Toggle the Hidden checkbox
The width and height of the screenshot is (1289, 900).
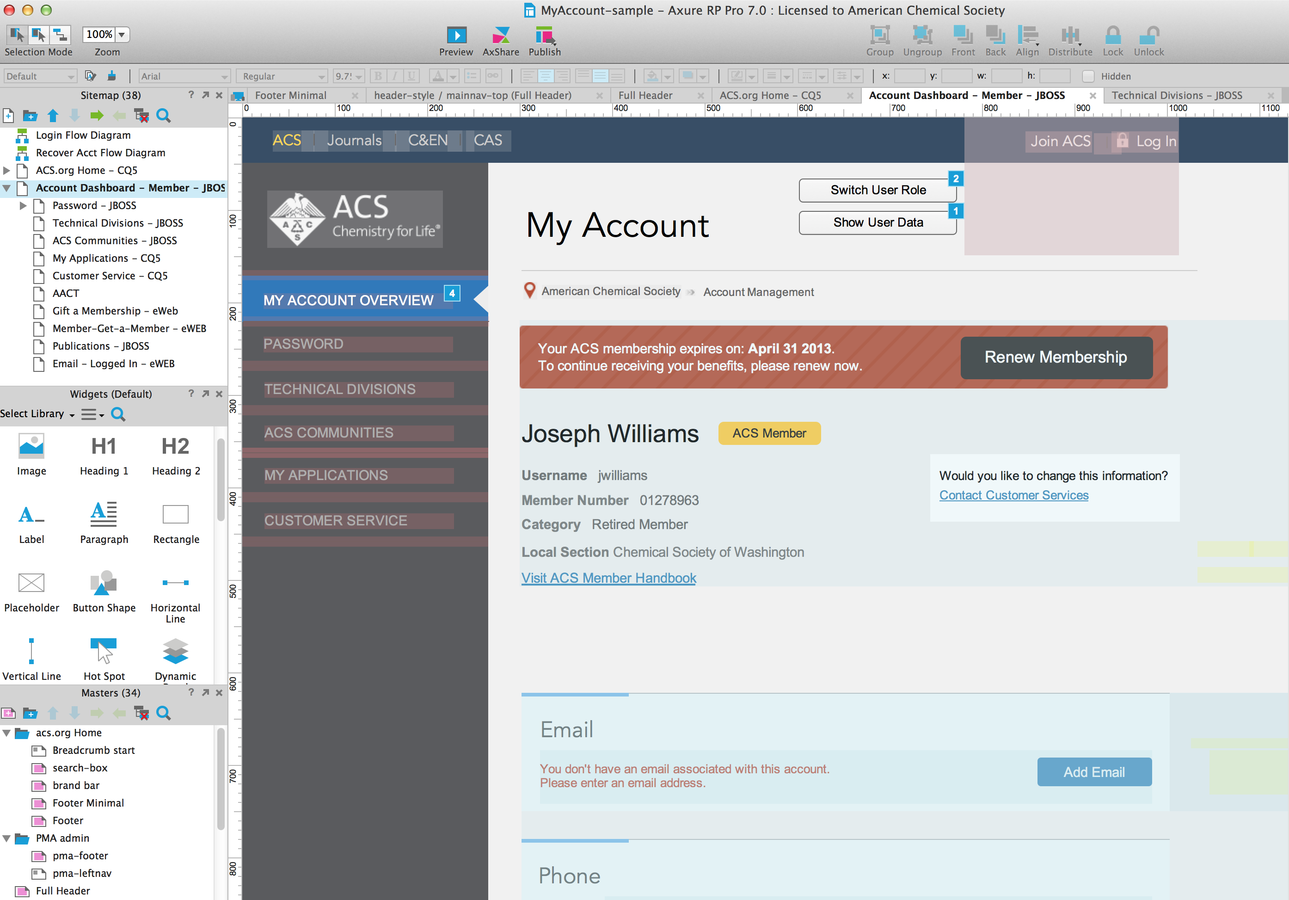click(1088, 76)
